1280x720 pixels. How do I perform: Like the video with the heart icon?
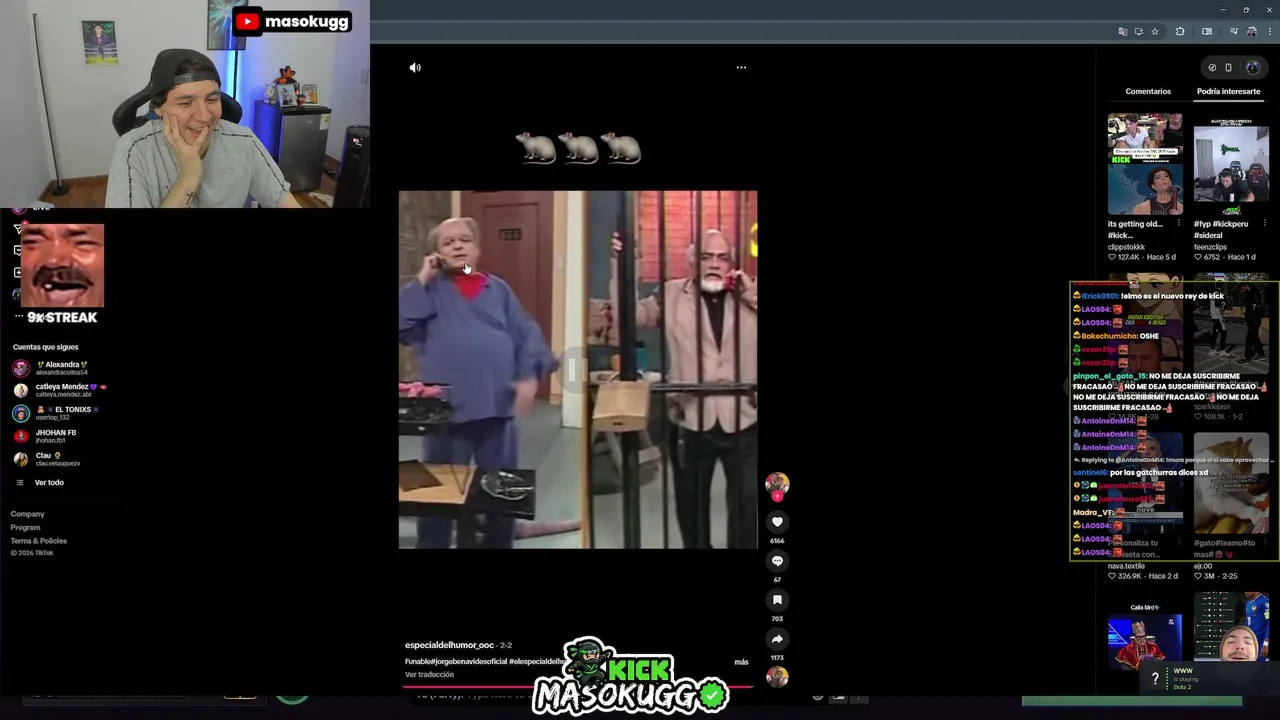pos(777,521)
